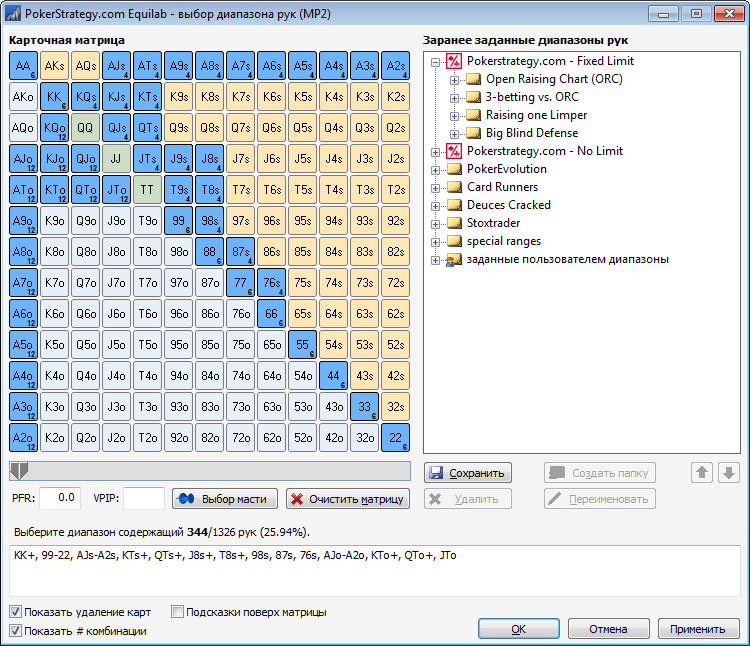Image resolution: width=750 pixels, height=646 pixels.
Task: Toggle the A5o offsuit hand cell
Action: point(23,344)
